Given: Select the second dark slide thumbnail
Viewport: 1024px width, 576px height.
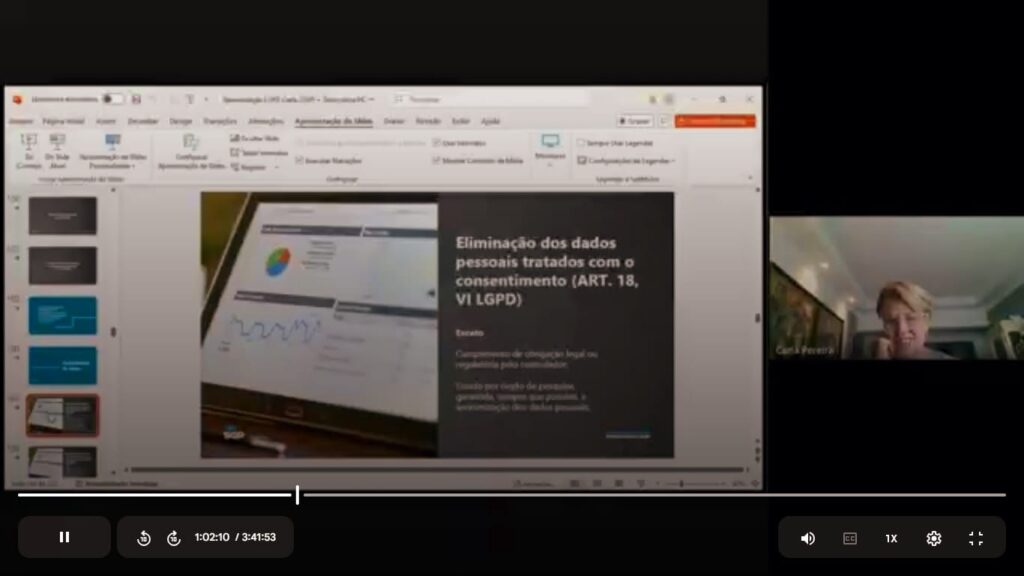Looking at the screenshot, I should 63,266.
